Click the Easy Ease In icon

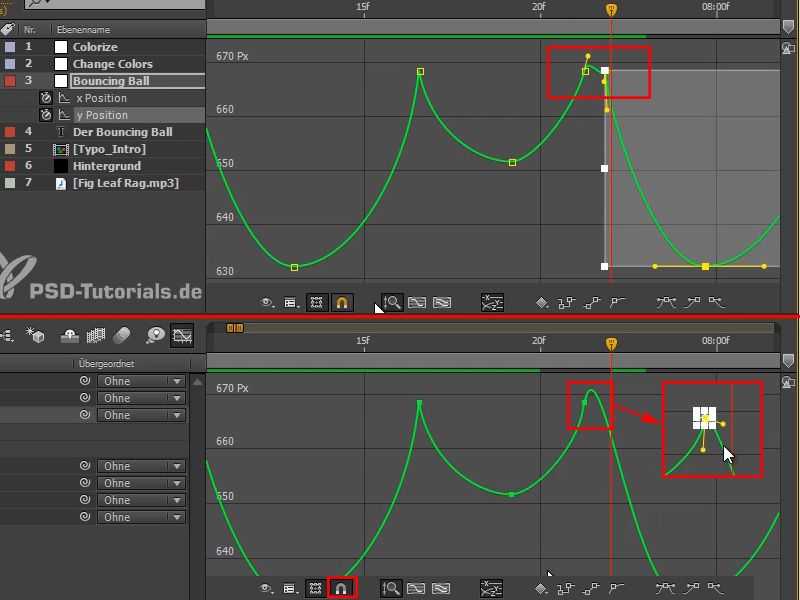click(693, 303)
